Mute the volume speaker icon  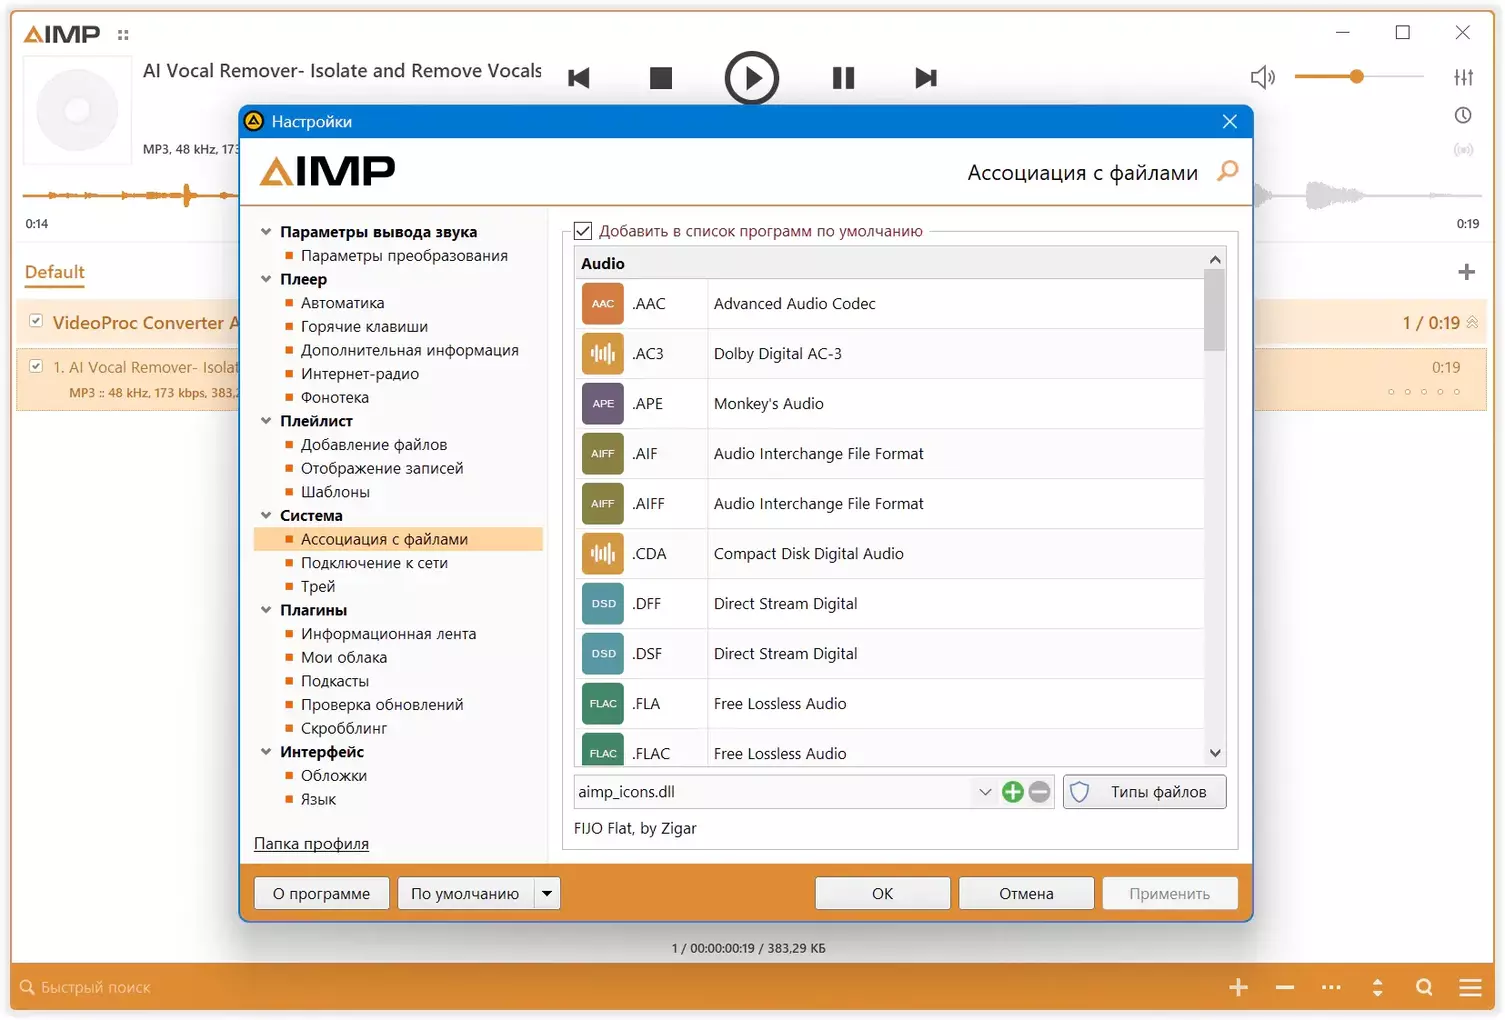tap(1263, 77)
